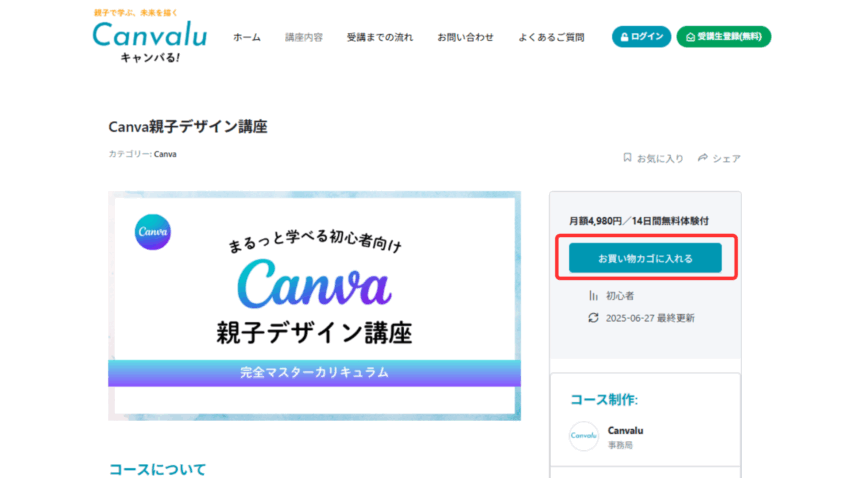Click the 事務局 label under Canvalu
Viewport: 850px width, 478px height.
[x=620, y=445]
